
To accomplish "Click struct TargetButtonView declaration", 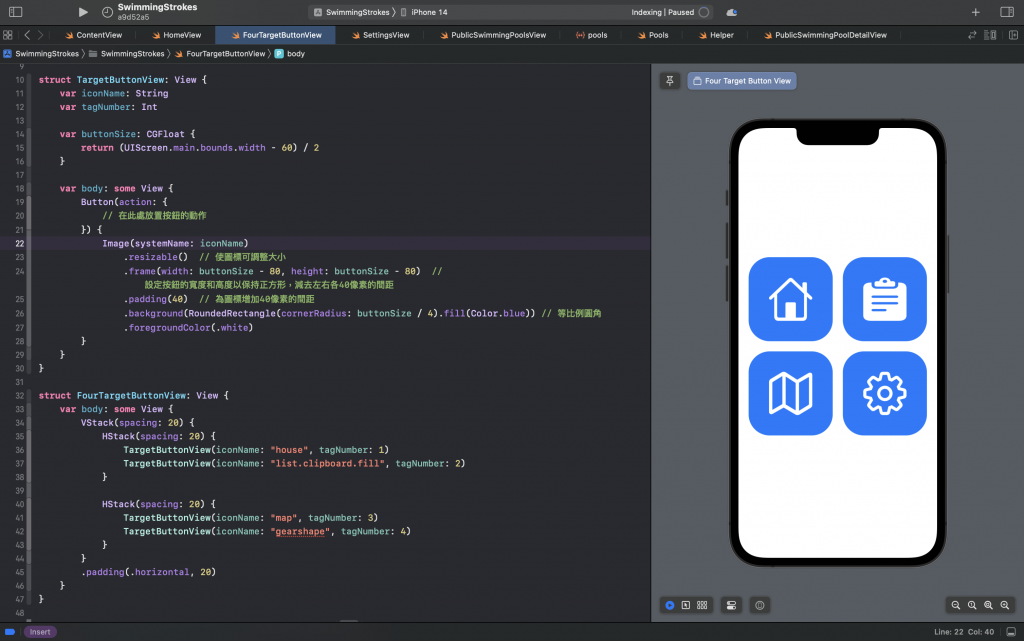I will (x=122, y=80).
